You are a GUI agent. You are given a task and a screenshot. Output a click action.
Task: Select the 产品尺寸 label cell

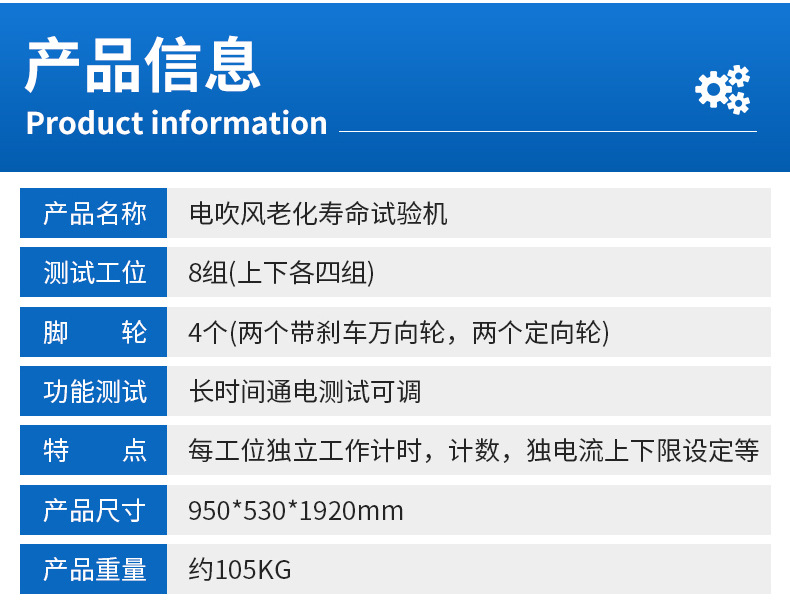pos(95,511)
